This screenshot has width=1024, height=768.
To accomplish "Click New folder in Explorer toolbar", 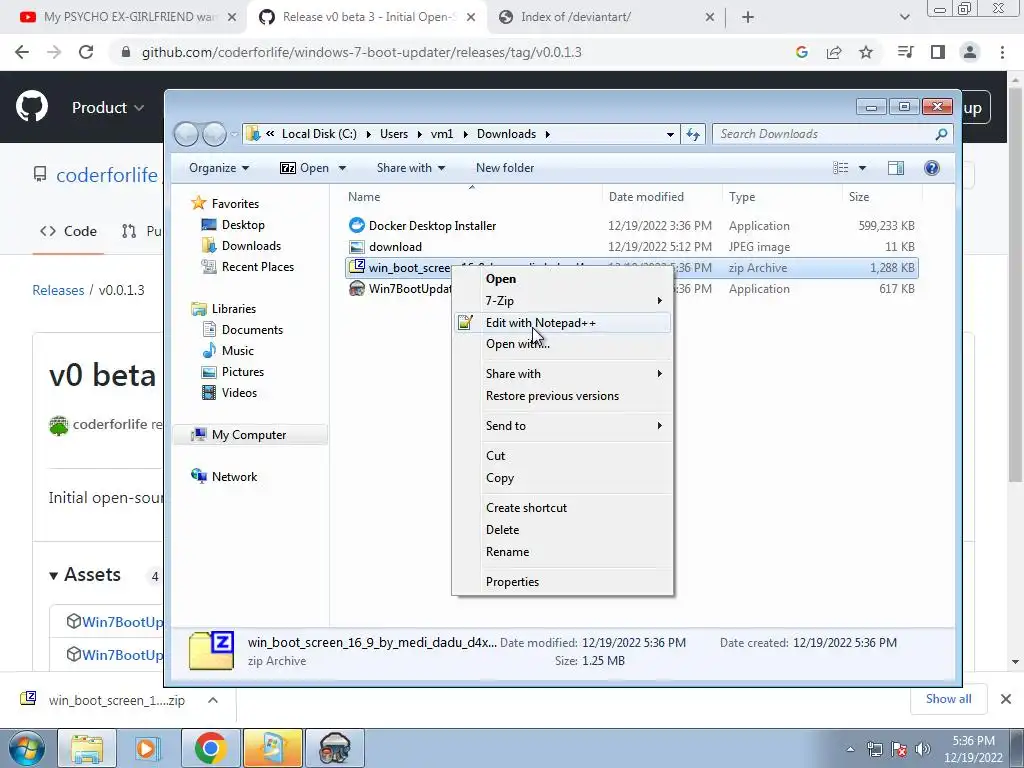I will (x=505, y=168).
